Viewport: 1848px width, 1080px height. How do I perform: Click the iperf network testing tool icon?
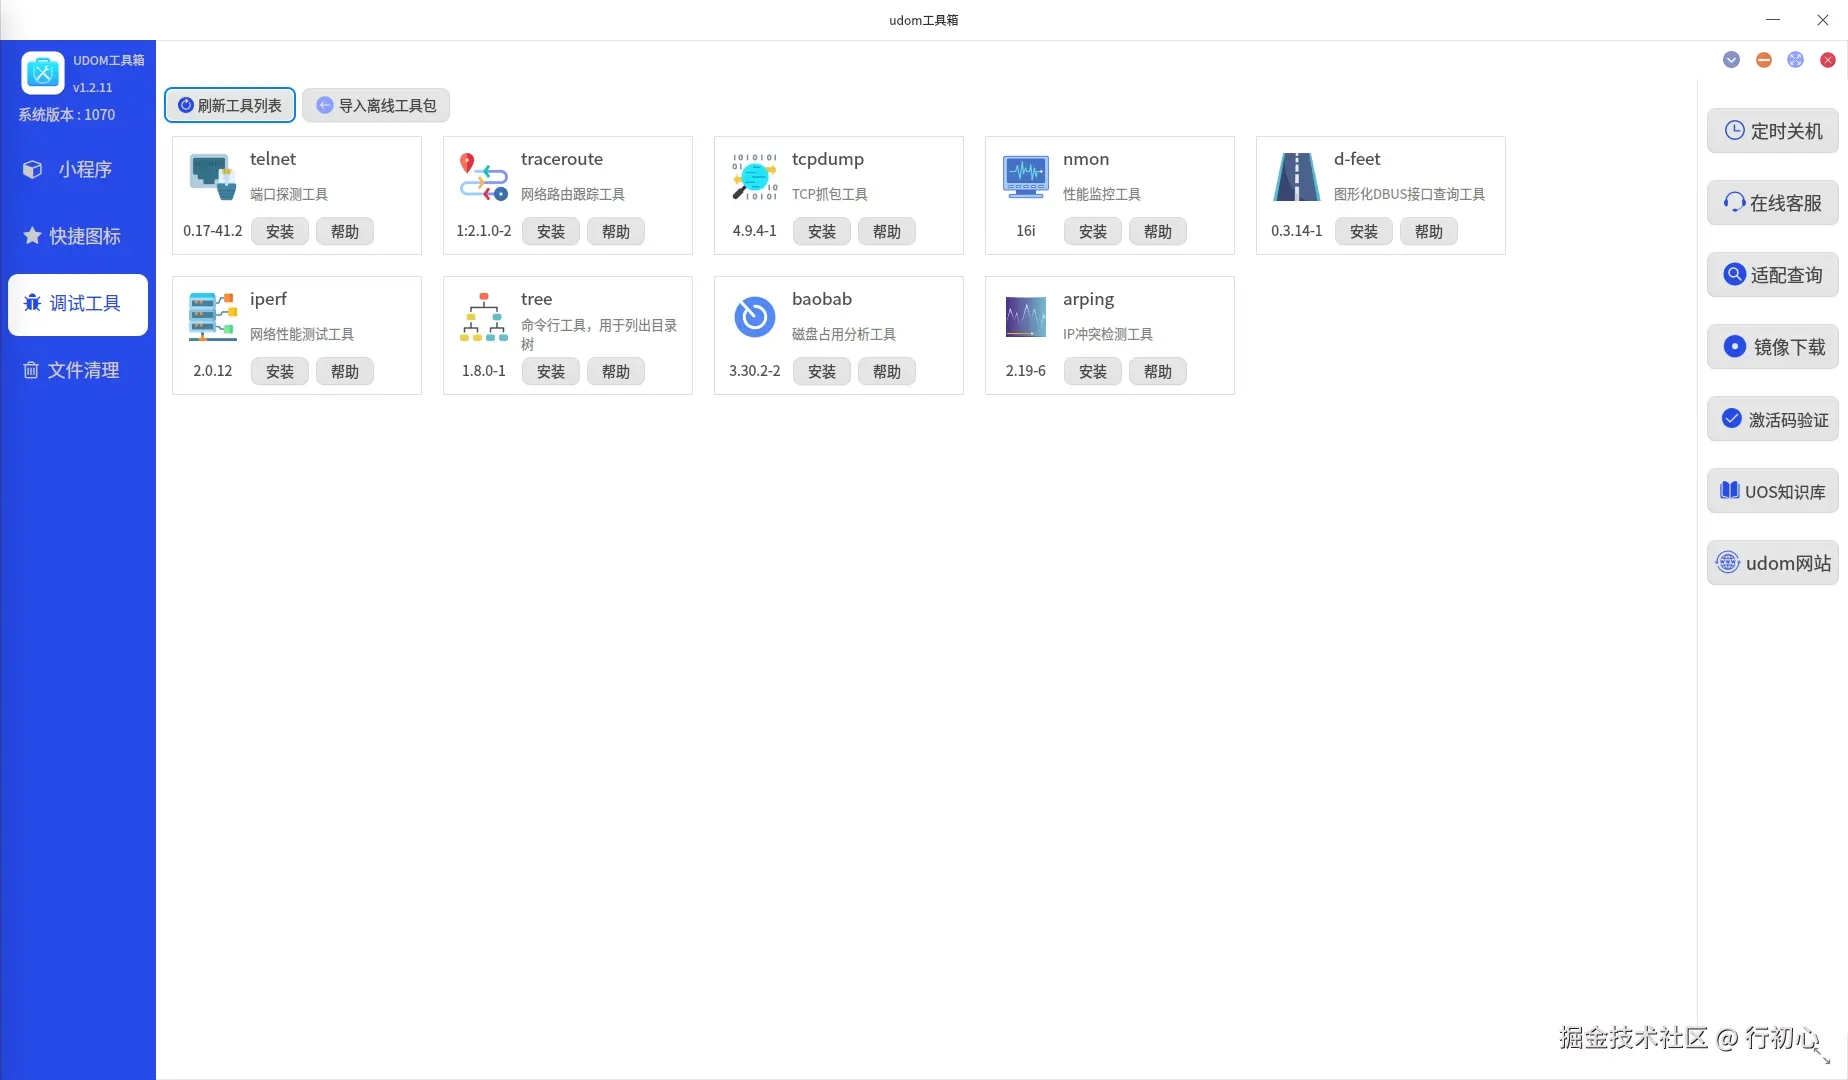click(x=210, y=316)
